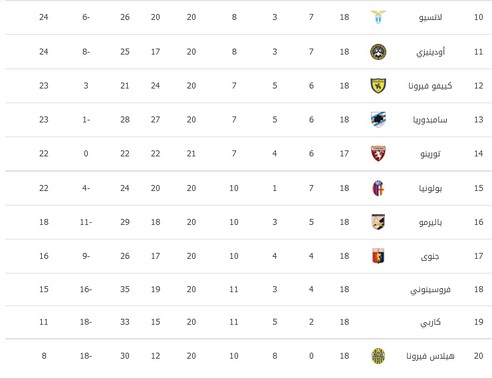Screen dimensions: 492x378
Task: Click the Palermo pink eagle crest
Action: 378,222
